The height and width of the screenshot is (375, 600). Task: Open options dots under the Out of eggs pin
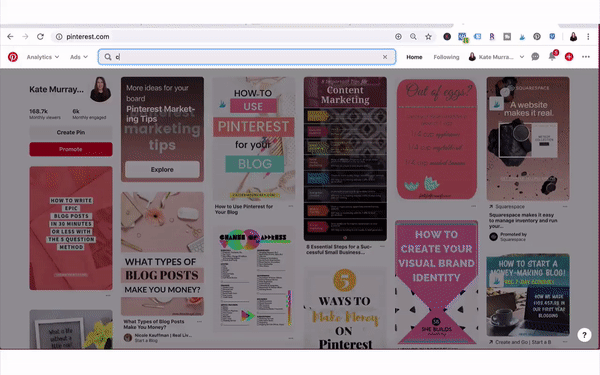click(x=474, y=206)
